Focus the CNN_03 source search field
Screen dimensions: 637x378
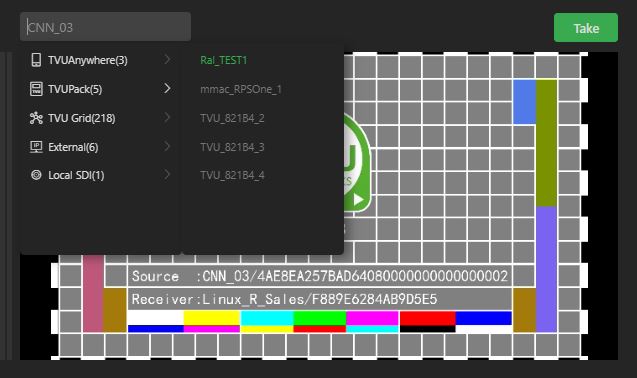point(105,27)
